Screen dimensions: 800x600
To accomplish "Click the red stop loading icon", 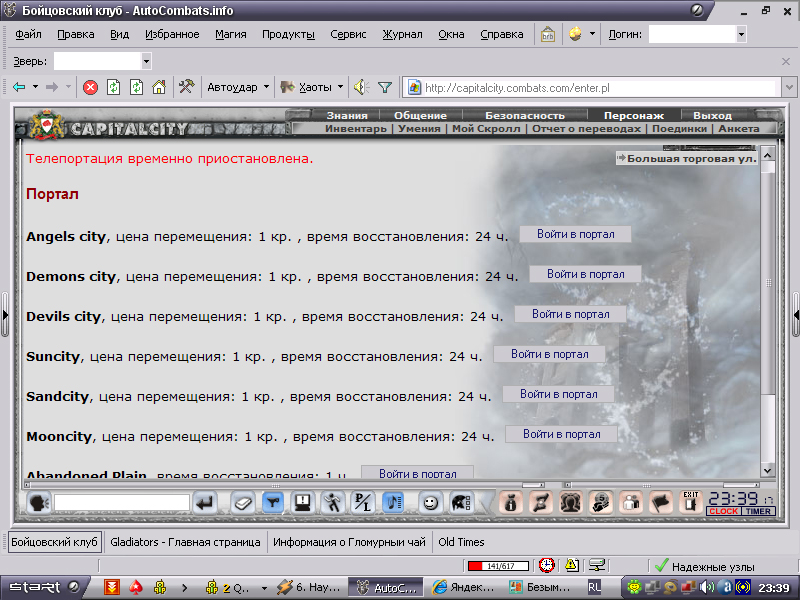I will (x=90, y=87).
